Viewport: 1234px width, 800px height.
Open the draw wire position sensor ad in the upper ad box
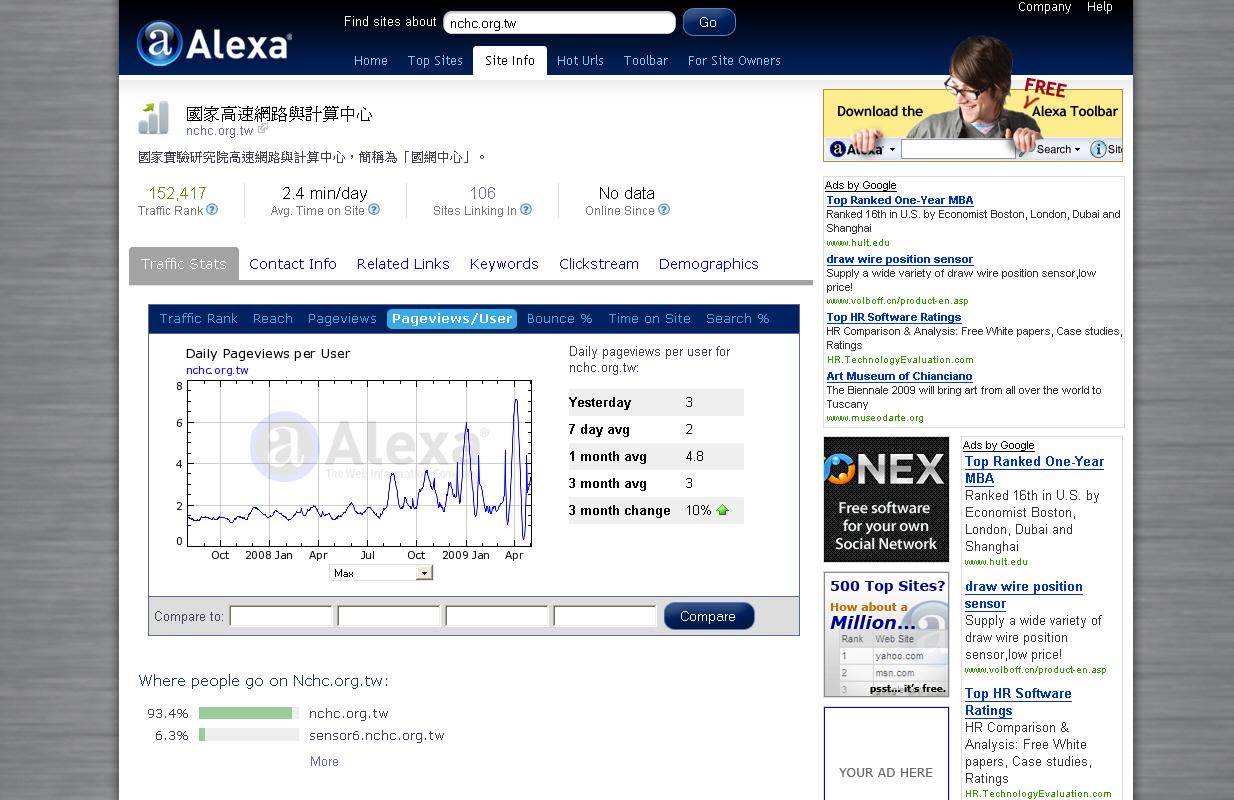coord(900,259)
